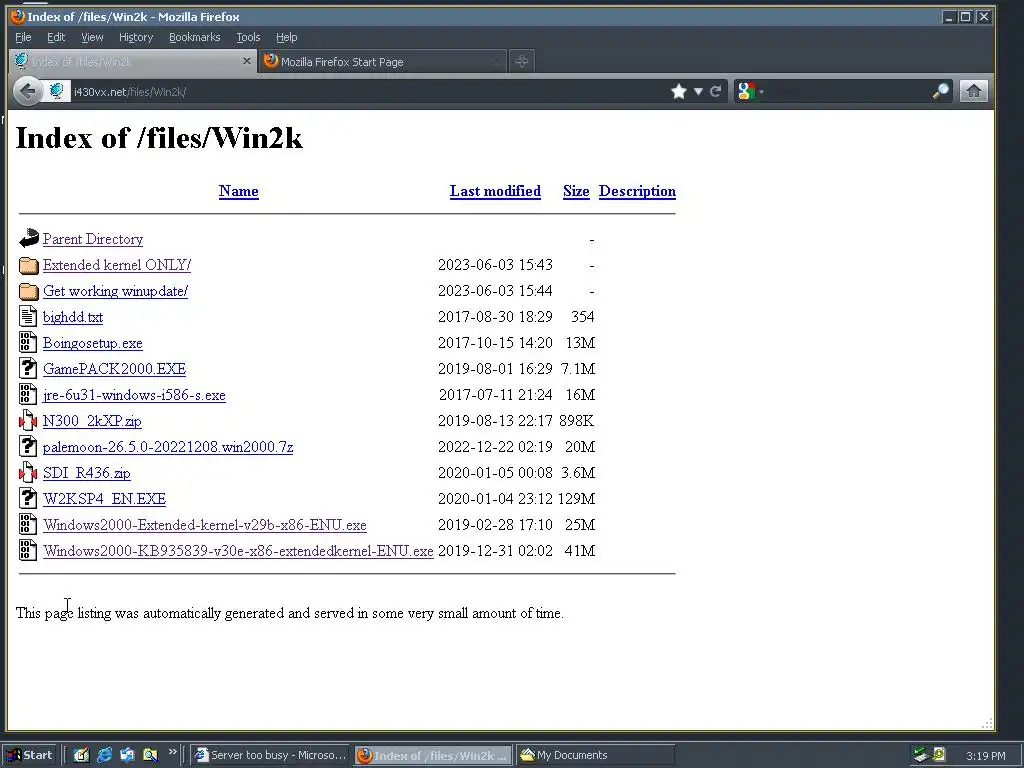Close the Index of /files/Win2k tab

(x=246, y=61)
